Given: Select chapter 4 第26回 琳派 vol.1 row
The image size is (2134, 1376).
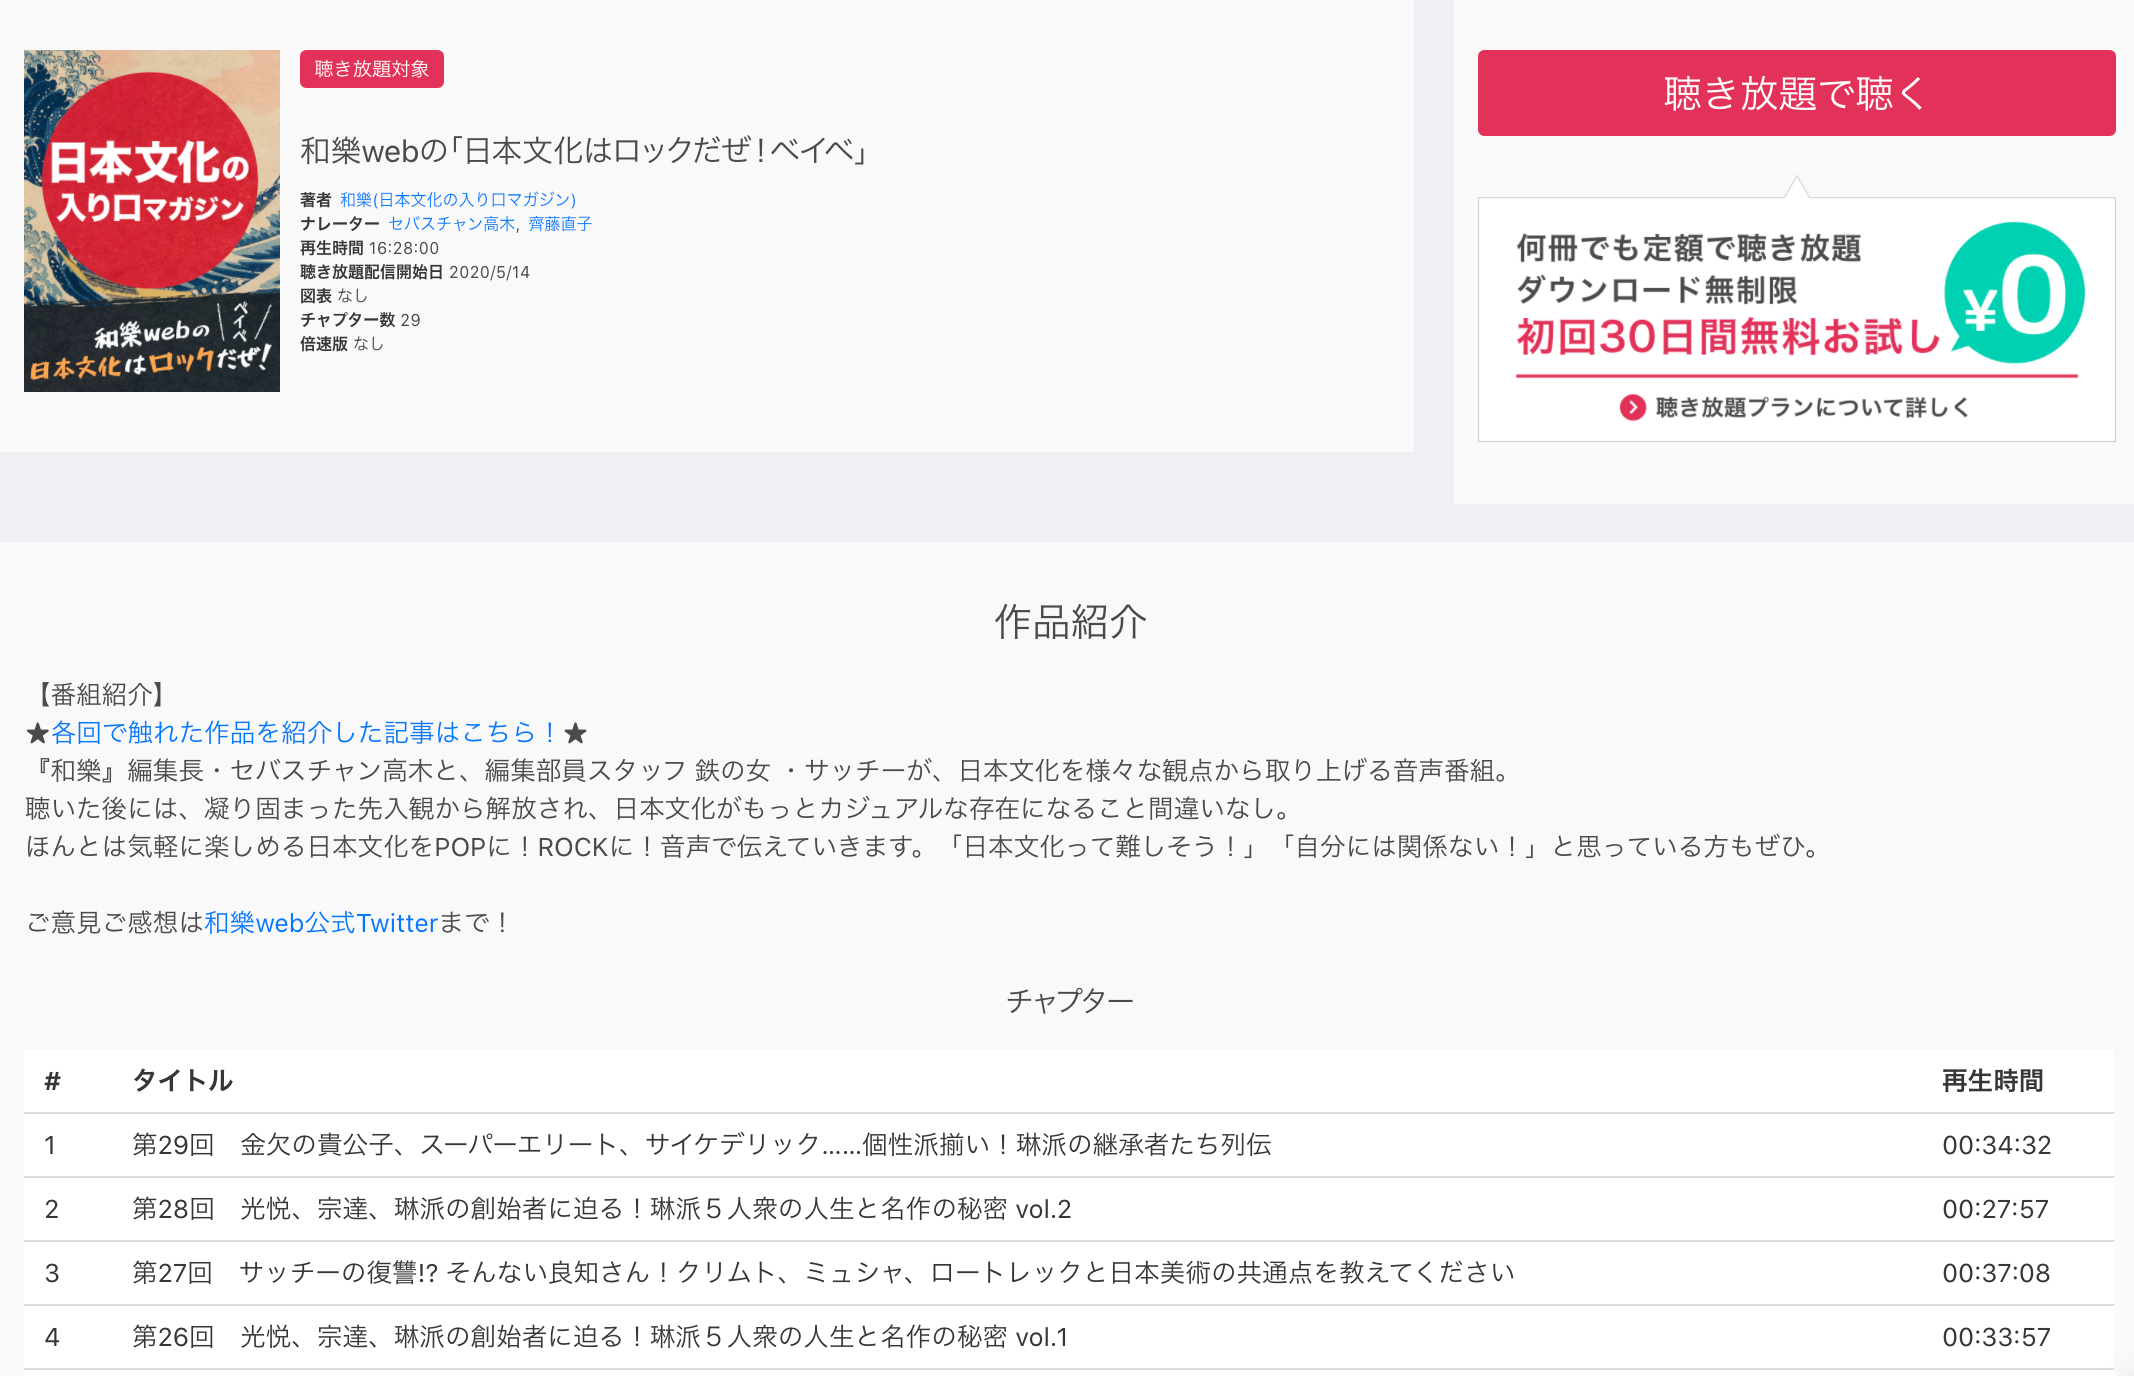Looking at the screenshot, I should 600,1337.
